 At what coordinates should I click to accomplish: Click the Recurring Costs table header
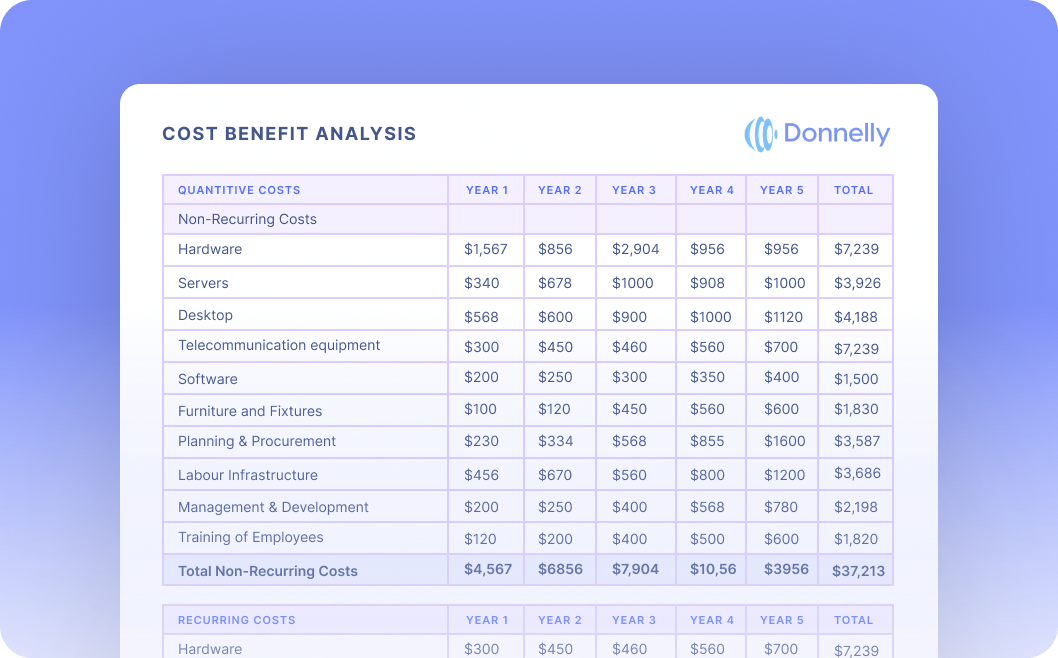[236, 620]
